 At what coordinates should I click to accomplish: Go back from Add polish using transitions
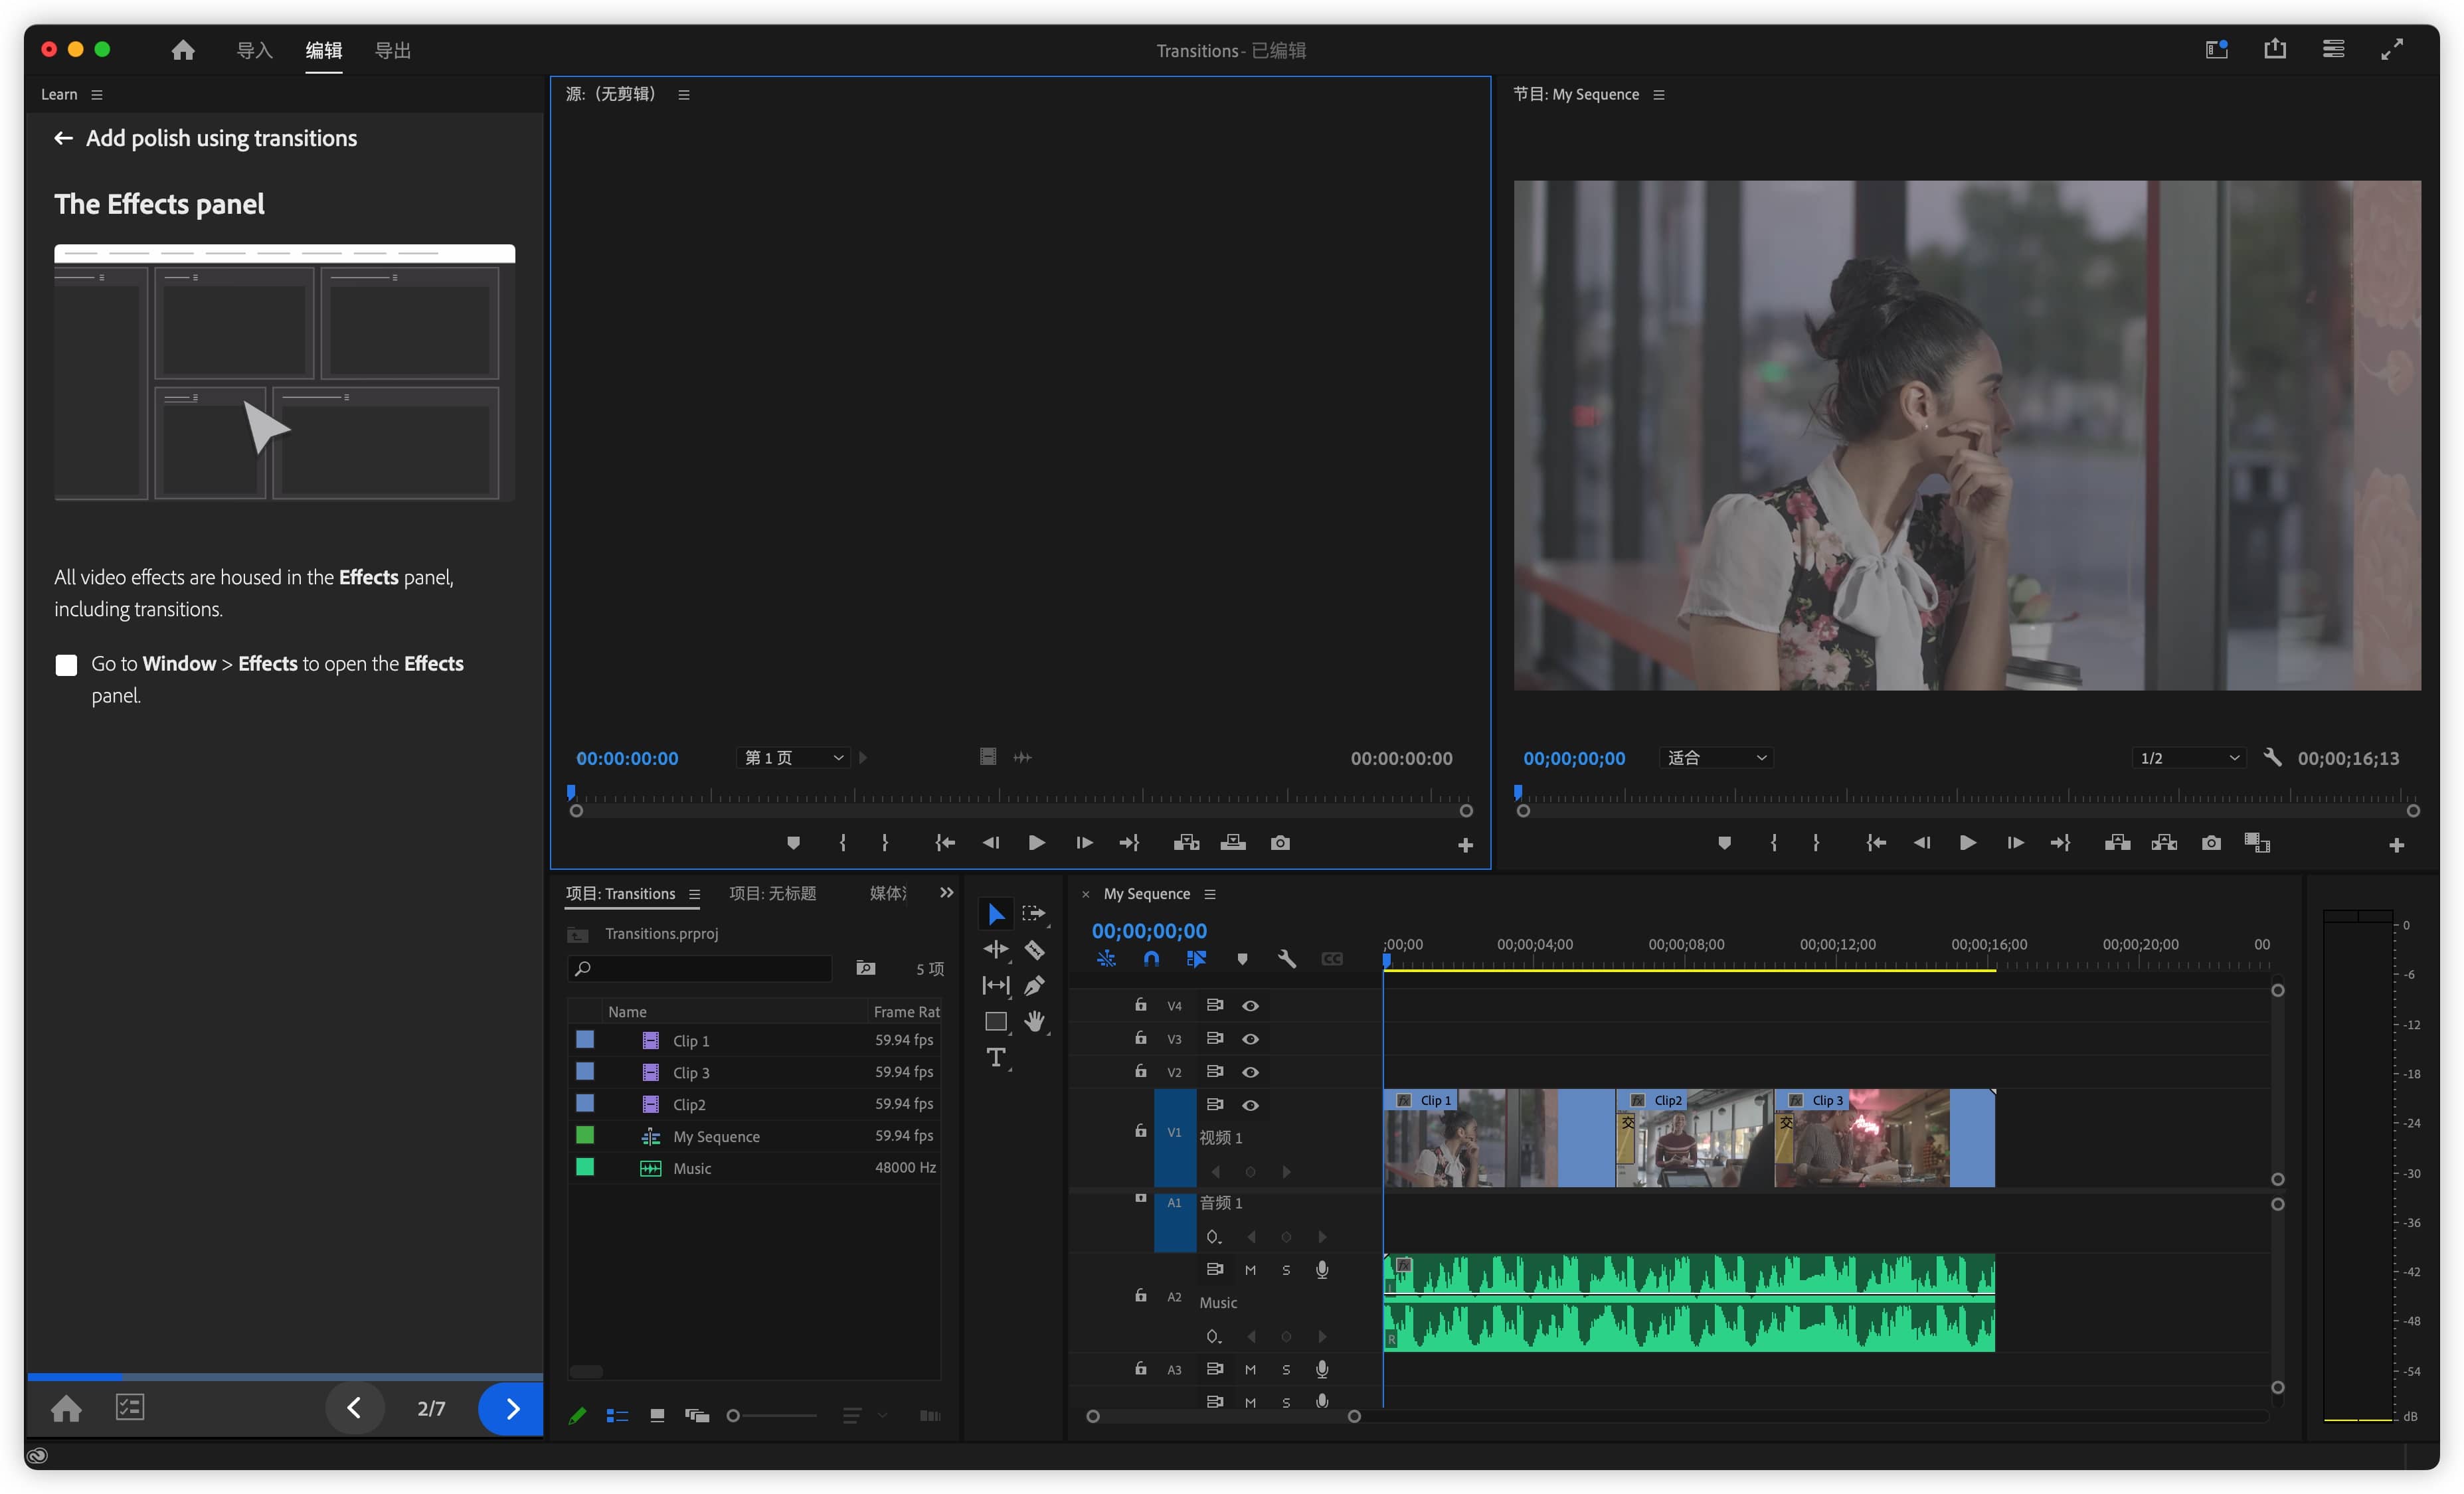(63, 138)
